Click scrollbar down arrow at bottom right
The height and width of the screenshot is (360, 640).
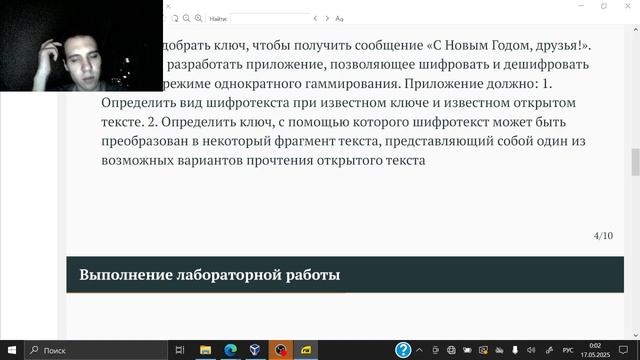click(636, 335)
